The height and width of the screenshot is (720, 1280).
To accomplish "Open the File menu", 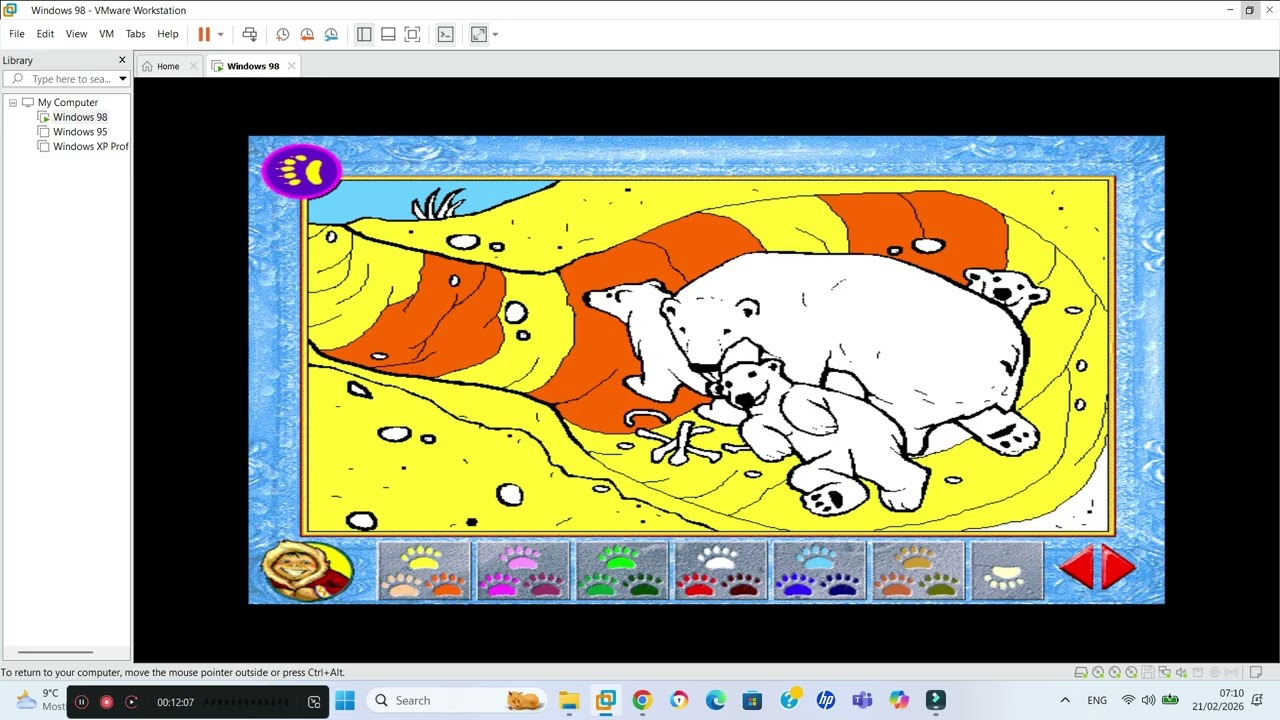I will pos(17,34).
